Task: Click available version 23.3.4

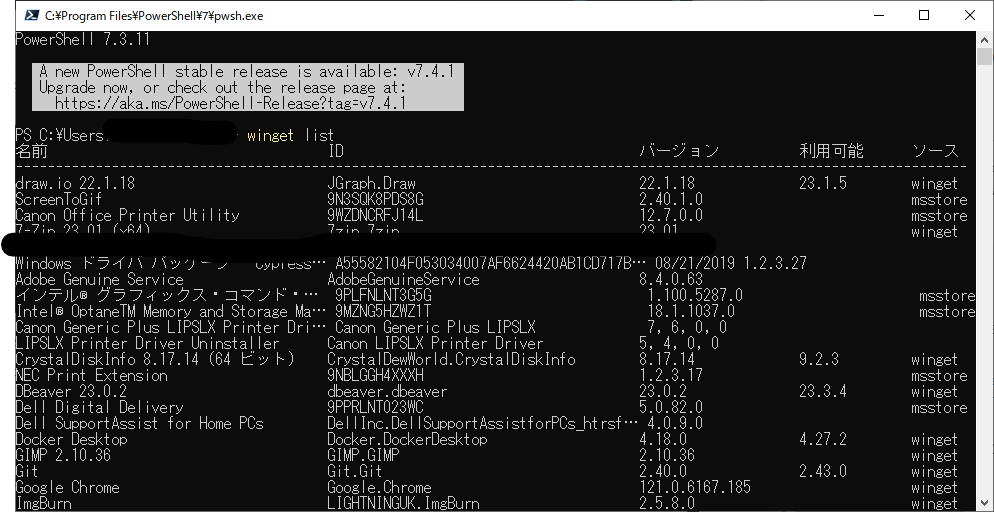Action: (822, 391)
